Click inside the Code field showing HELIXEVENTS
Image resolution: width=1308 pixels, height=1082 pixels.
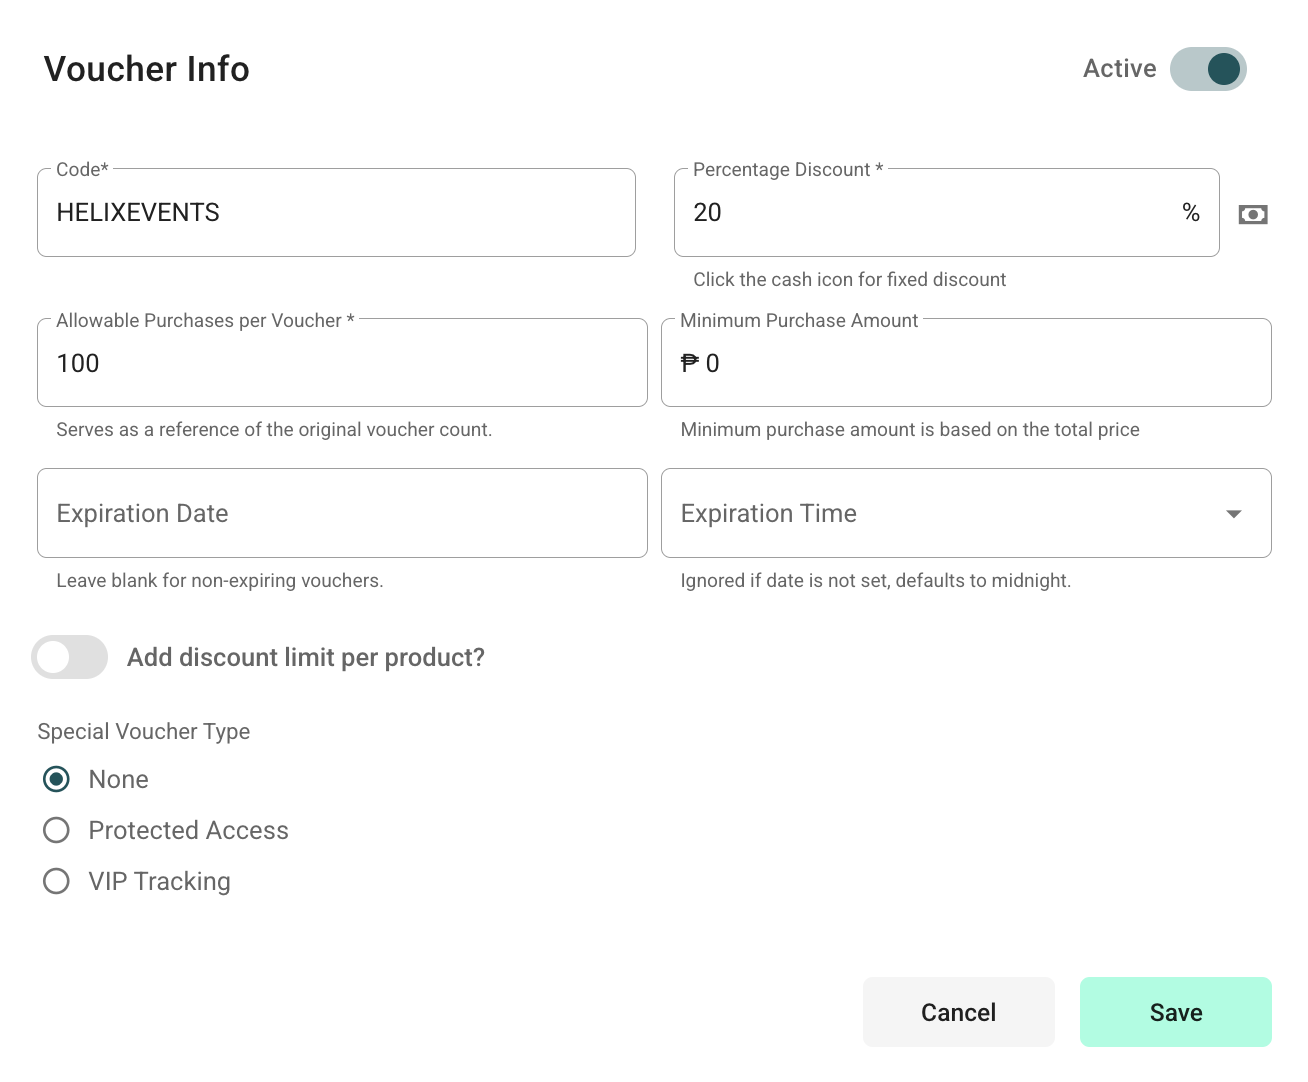[336, 212]
